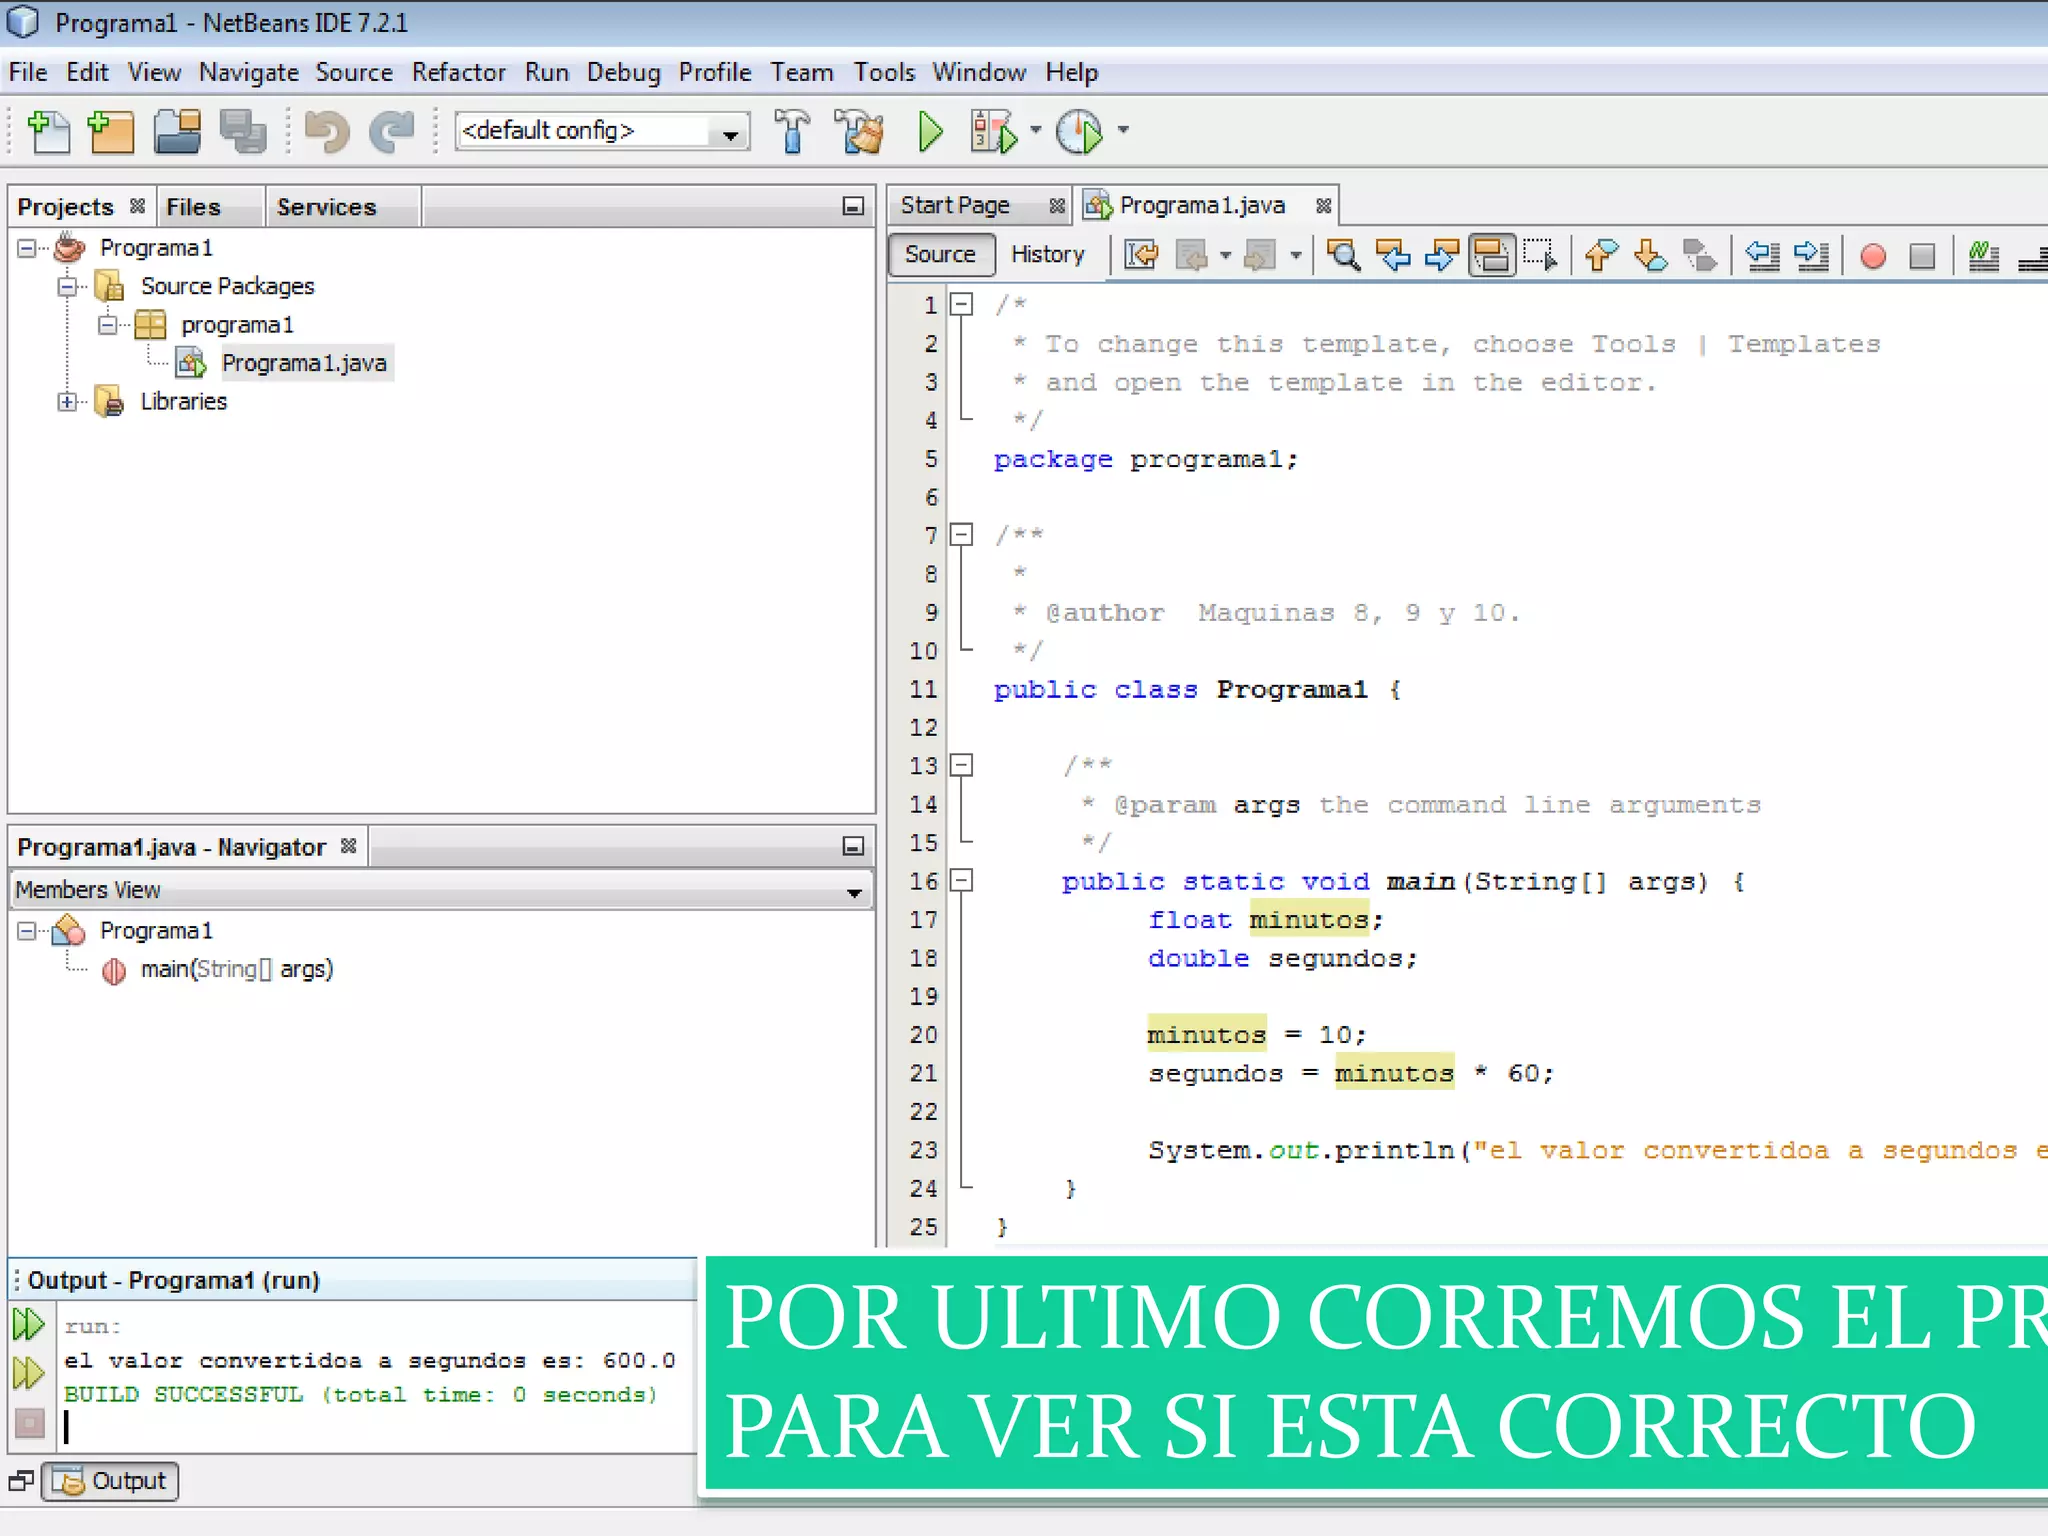This screenshot has width=2048, height=1536.
Task: Click Find Previous Occurrence icon
Action: coord(1393,256)
